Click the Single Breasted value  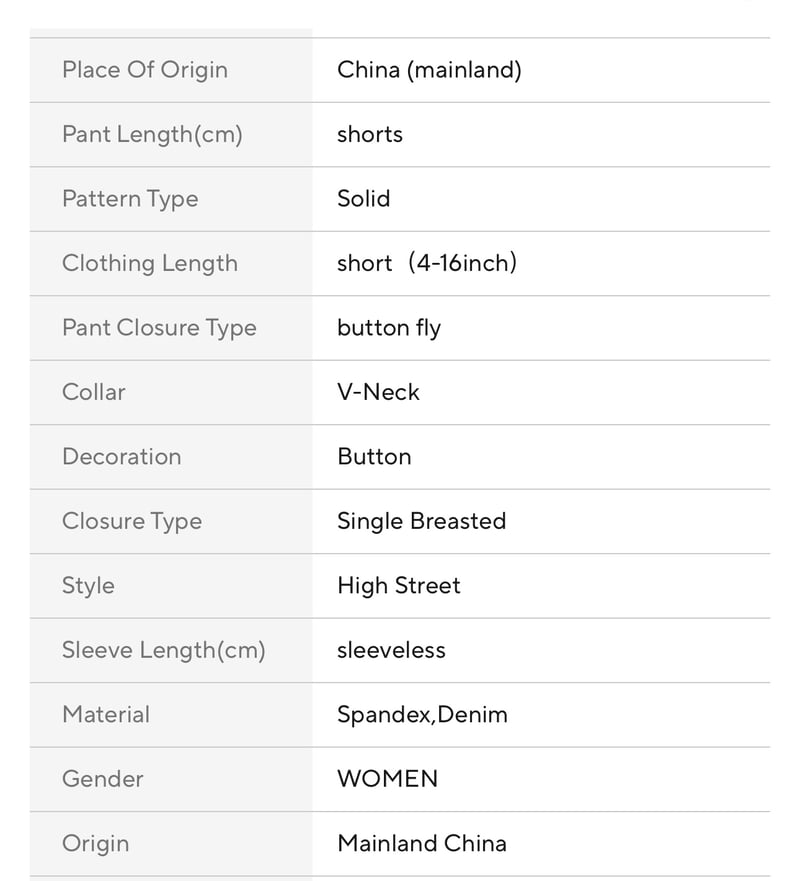[421, 522]
